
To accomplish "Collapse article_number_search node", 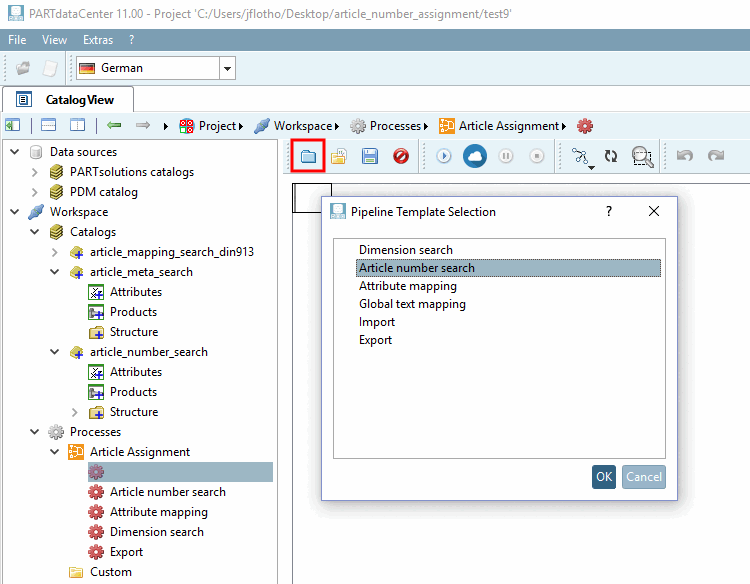I will [55, 352].
